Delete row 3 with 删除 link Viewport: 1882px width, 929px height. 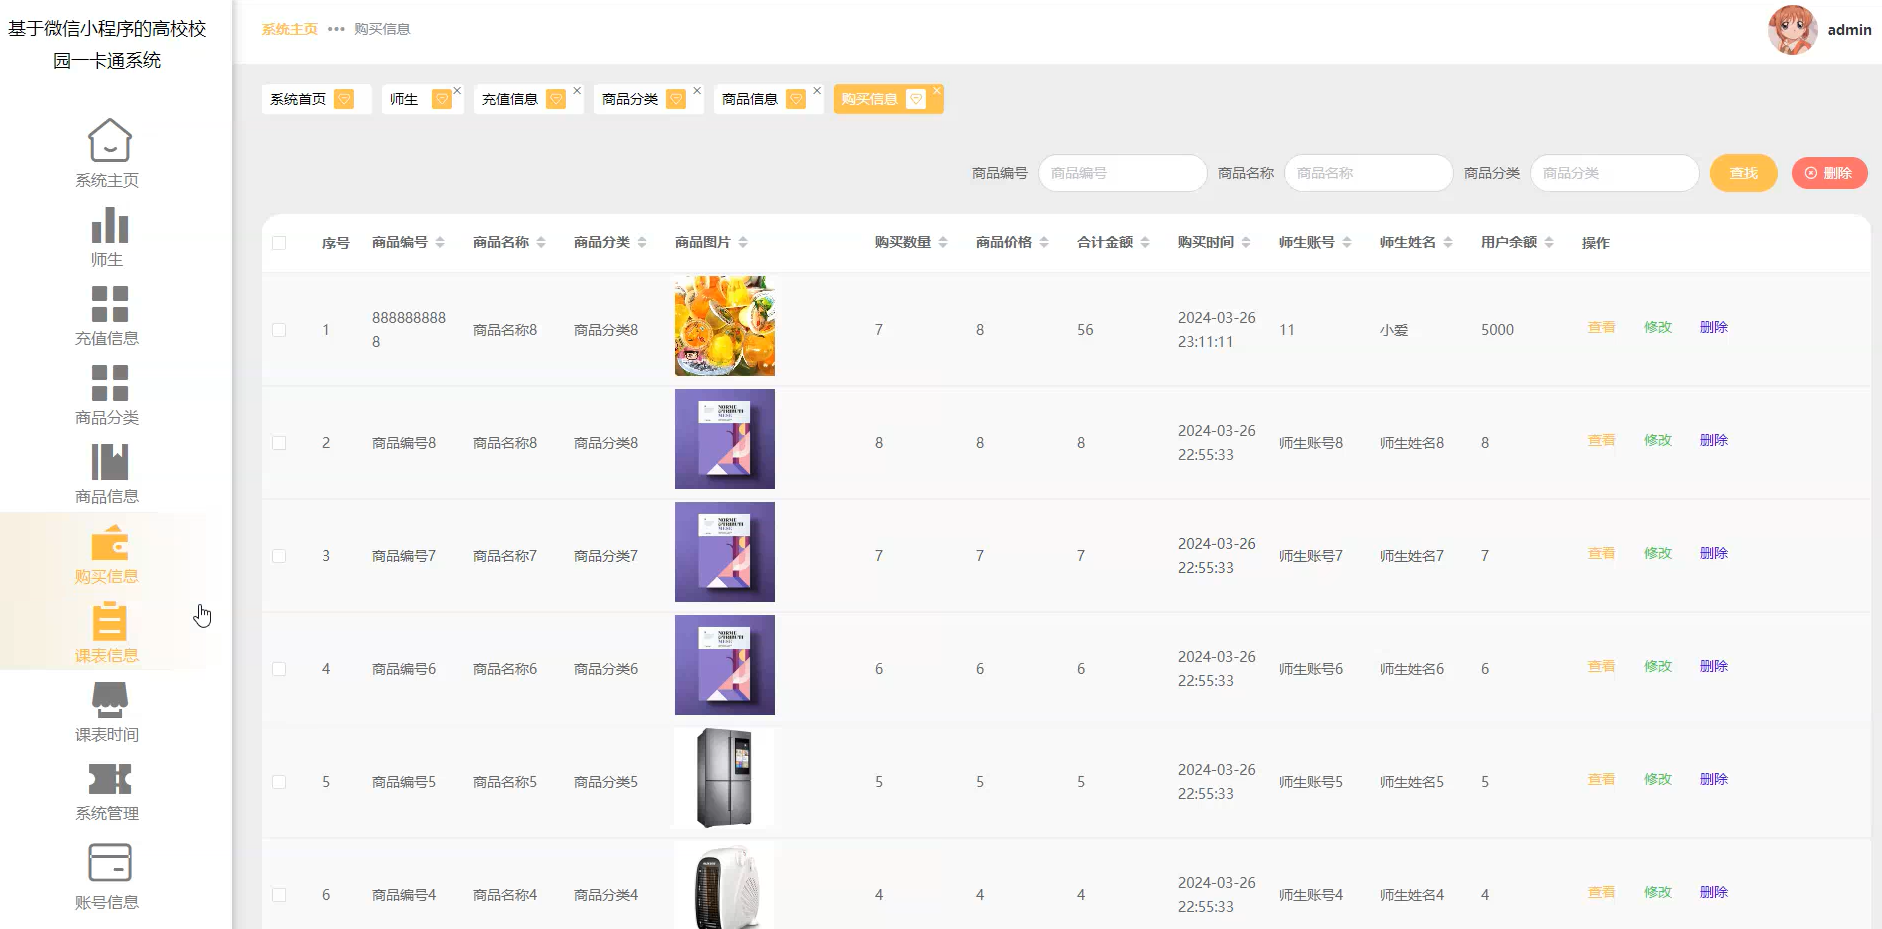[1713, 554]
